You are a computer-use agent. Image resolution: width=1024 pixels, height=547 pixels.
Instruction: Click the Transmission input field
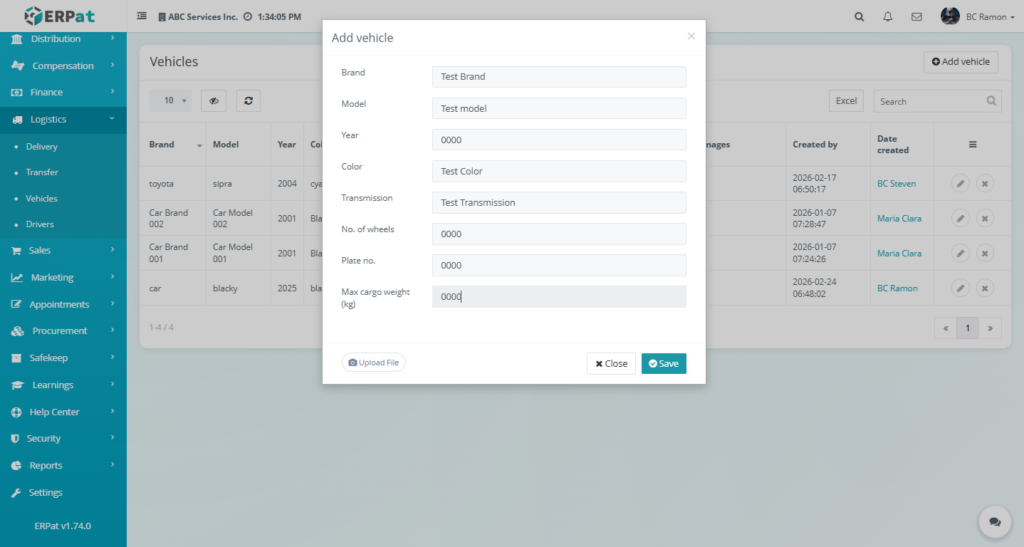click(x=559, y=202)
